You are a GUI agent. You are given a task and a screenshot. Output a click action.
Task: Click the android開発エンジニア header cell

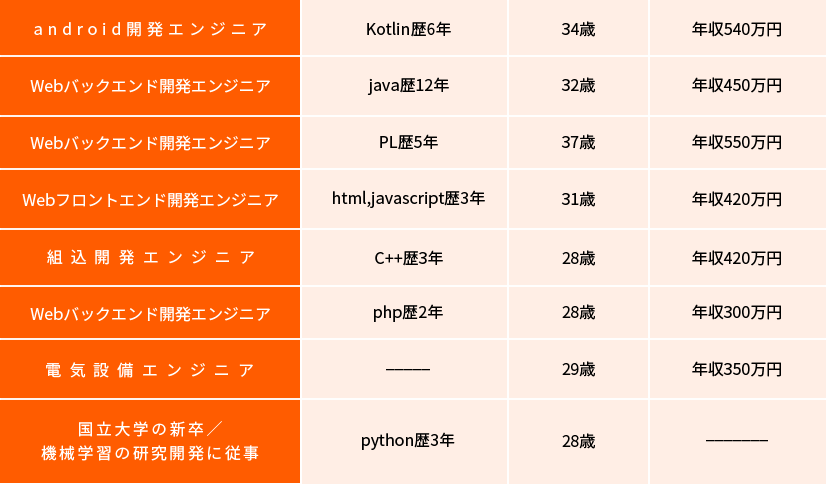click(x=150, y=29)
